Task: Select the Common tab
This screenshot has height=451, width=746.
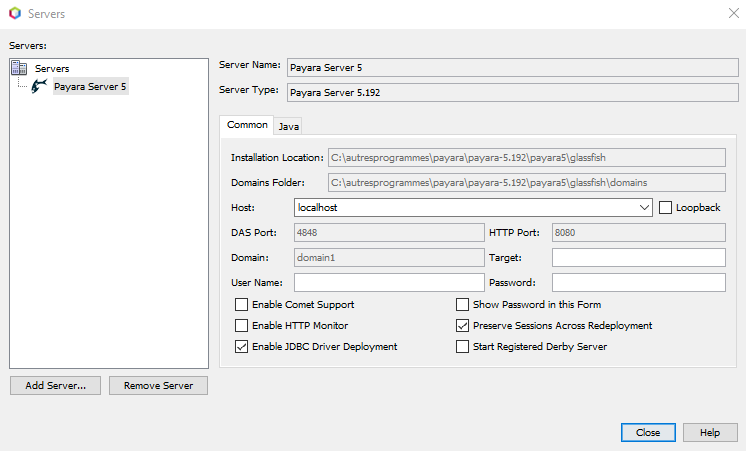Action: tap(247, 125)
